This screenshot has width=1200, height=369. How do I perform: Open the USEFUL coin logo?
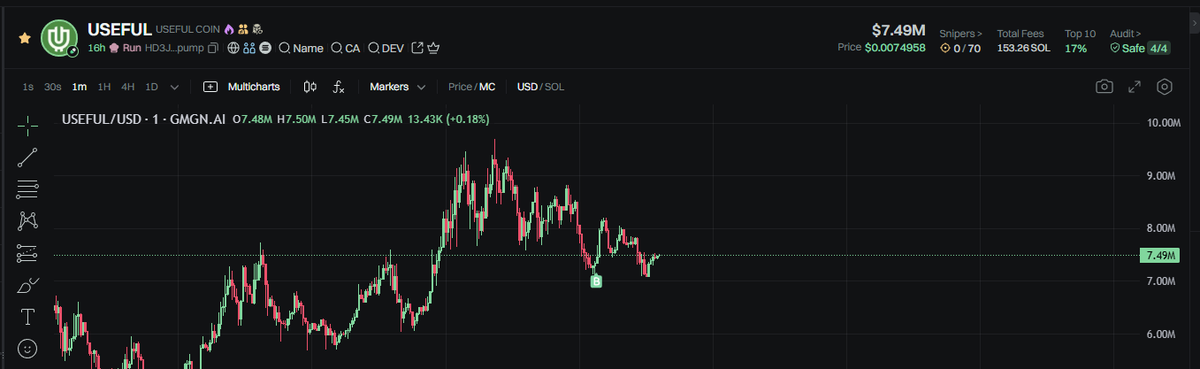(x=59, y=38)
